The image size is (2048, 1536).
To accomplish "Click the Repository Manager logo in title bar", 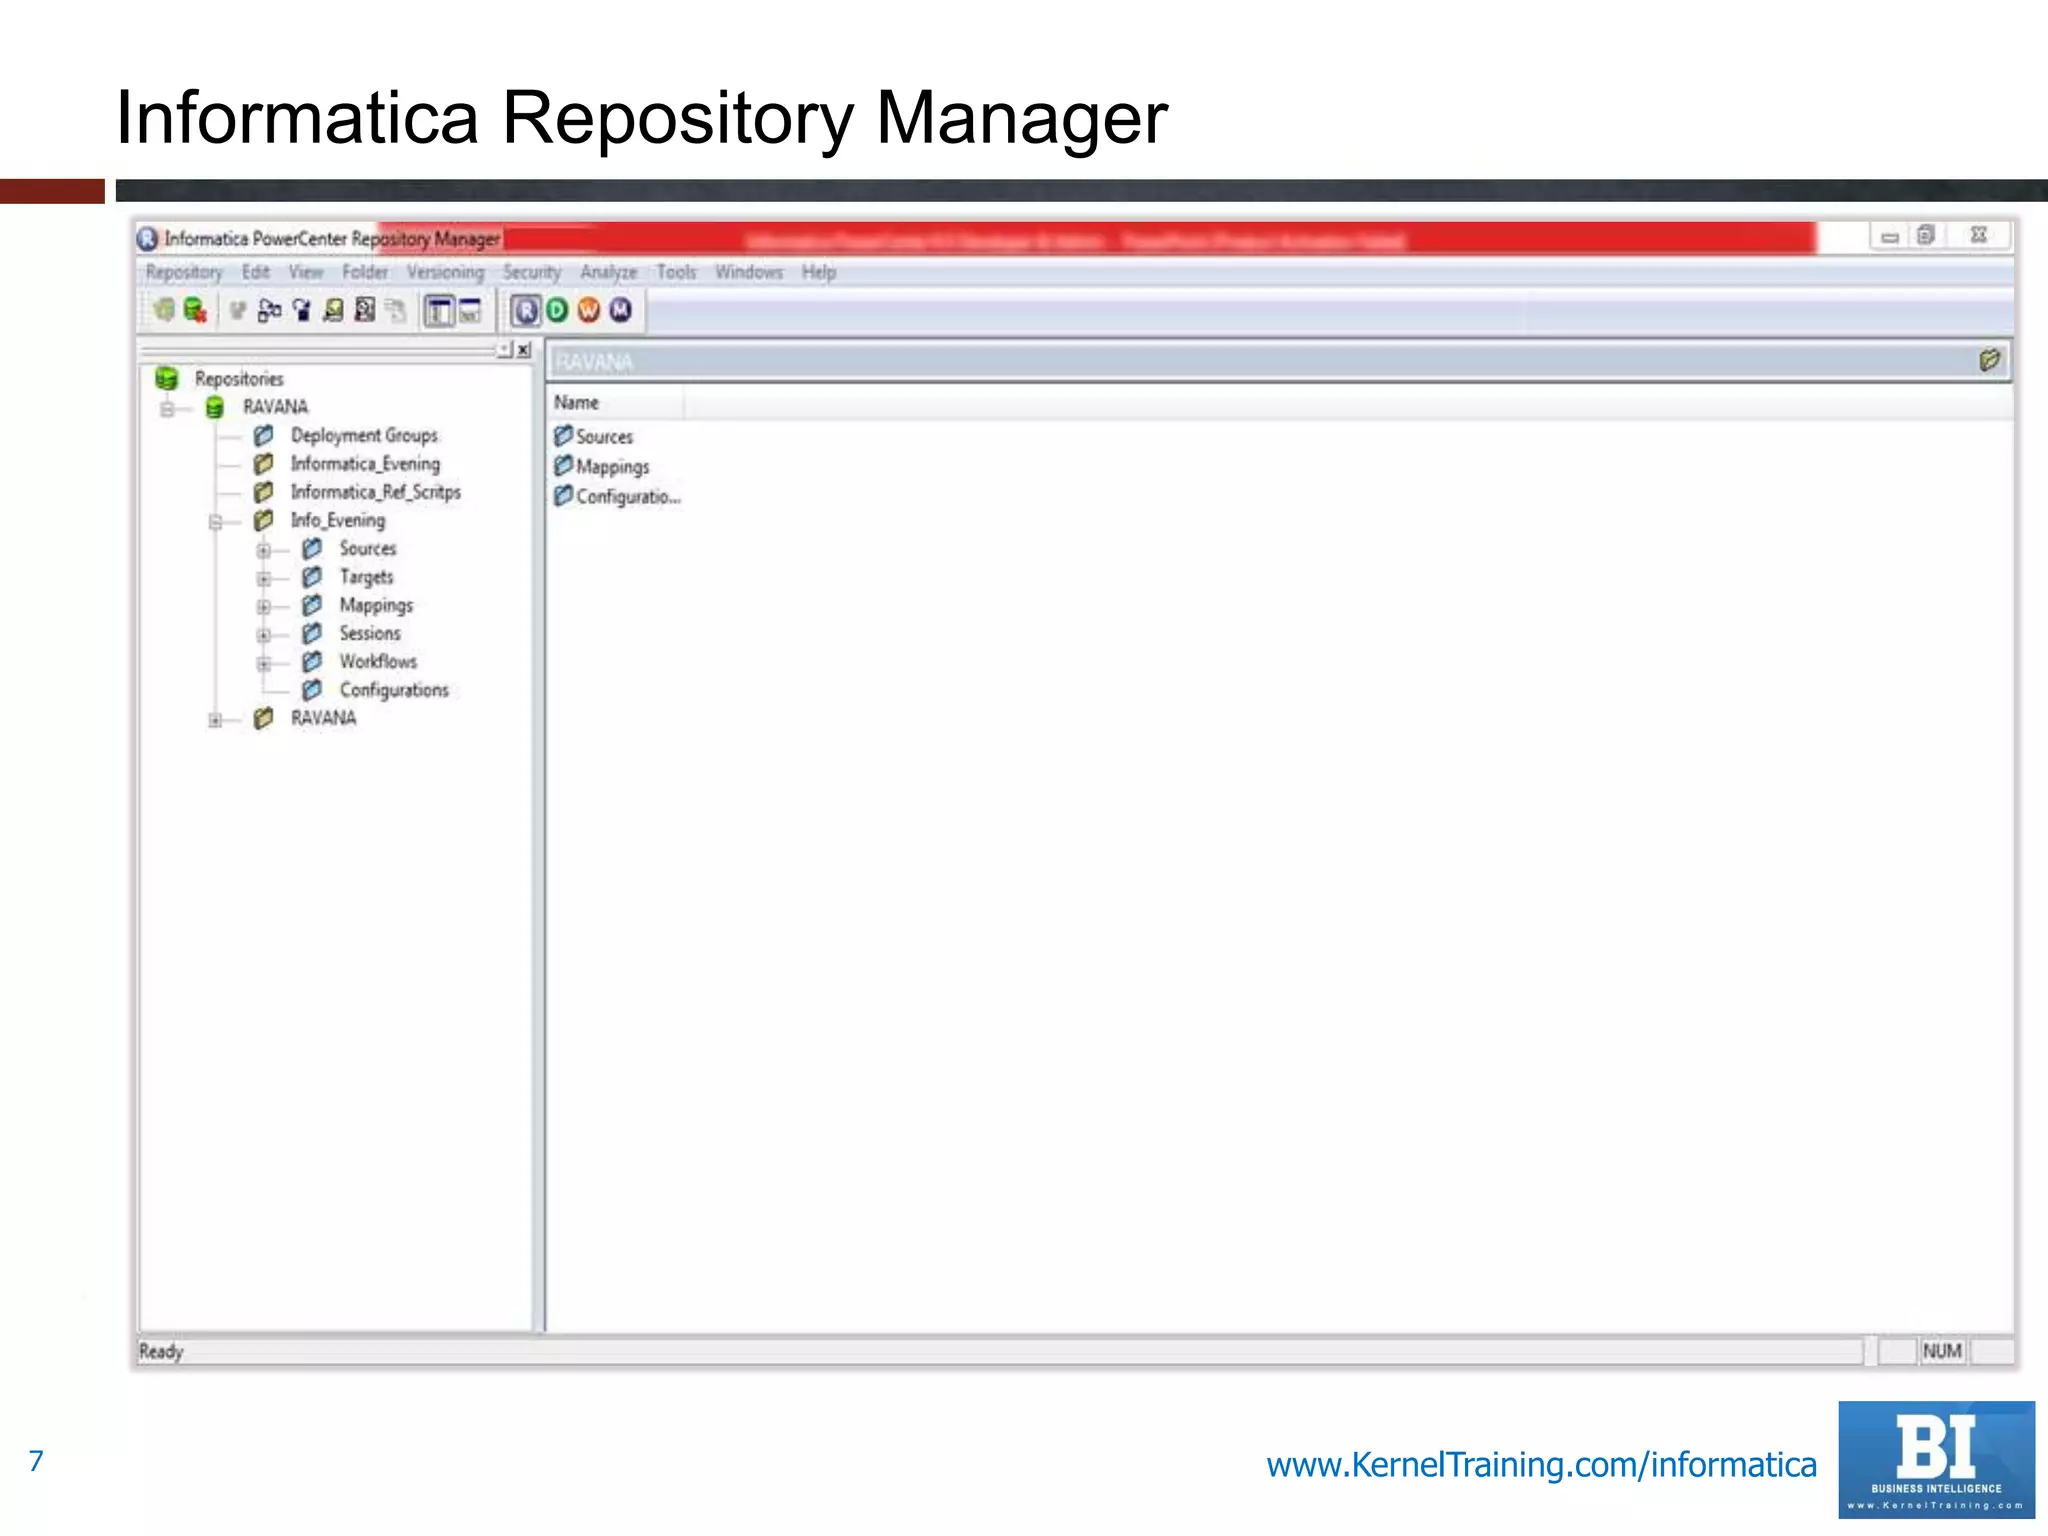I will click(x=148, y=238).
